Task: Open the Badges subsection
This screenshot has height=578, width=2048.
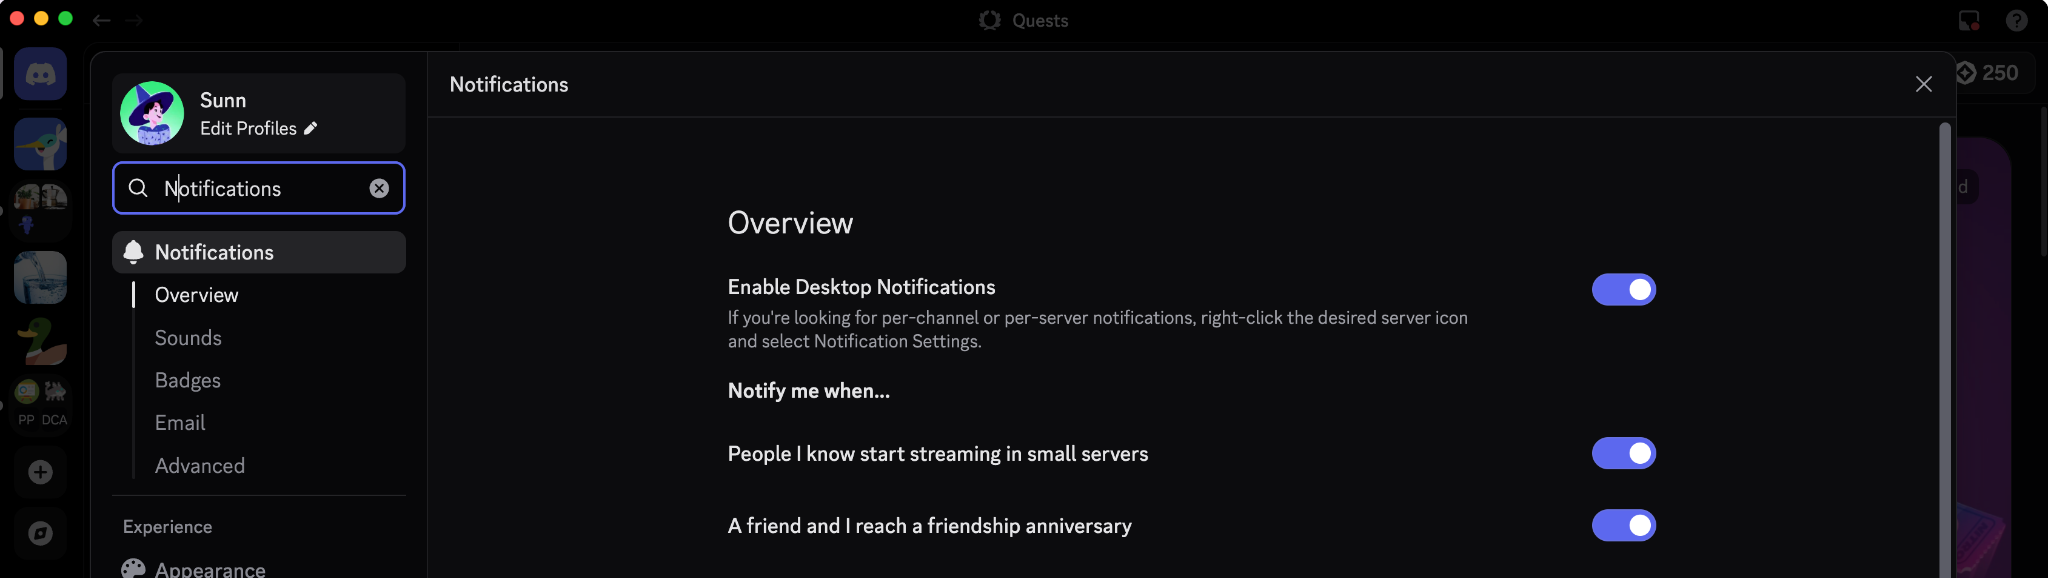Action: (188, 381)
